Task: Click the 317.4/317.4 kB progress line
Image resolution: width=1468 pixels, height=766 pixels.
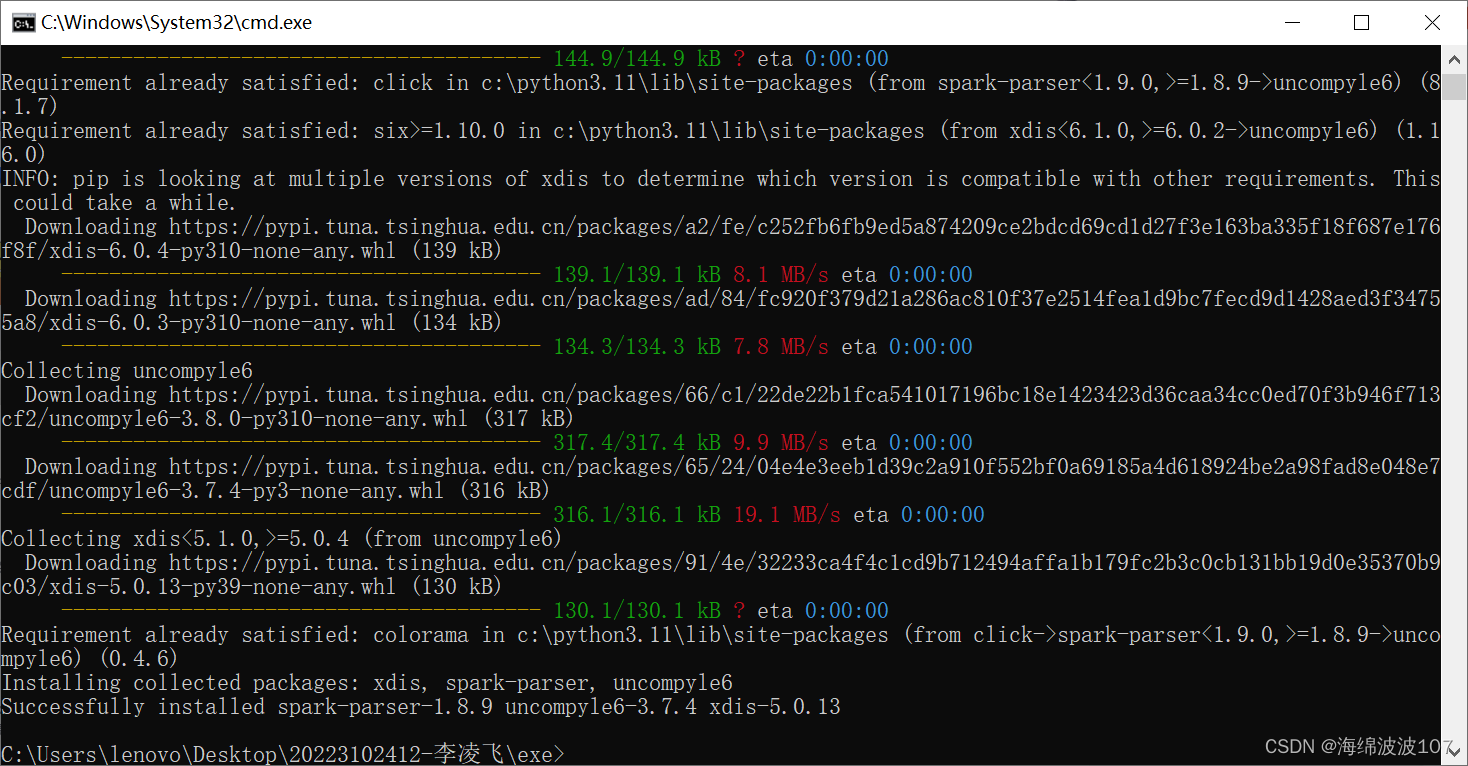Action: coord(519,443)
